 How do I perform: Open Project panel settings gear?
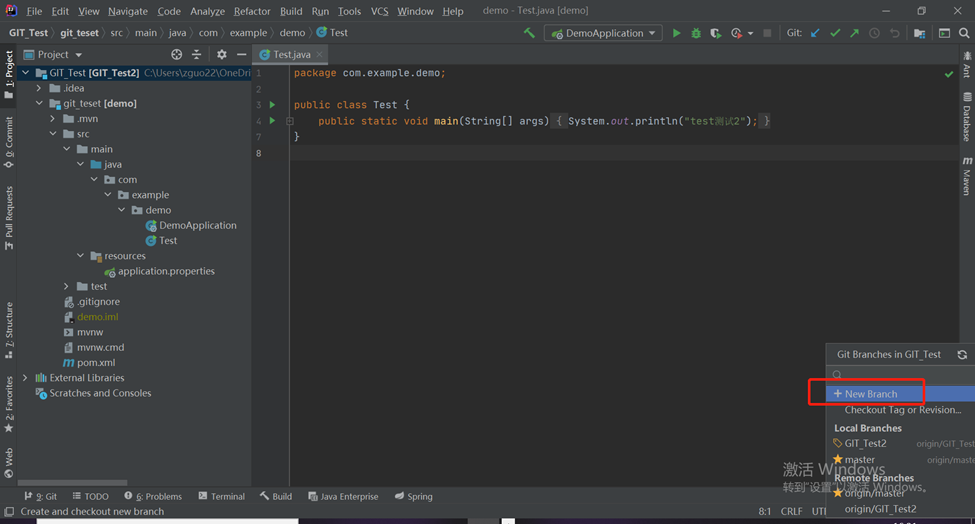click(222, 55)
